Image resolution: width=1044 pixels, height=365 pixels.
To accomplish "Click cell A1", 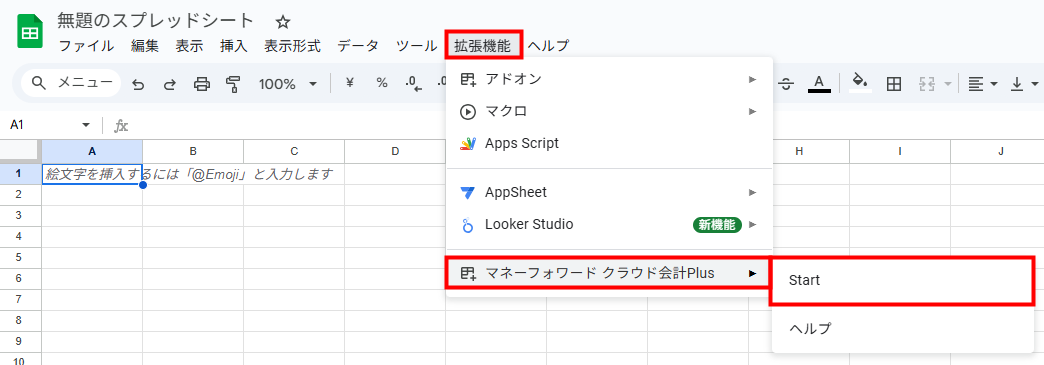I will click(92, 174).
